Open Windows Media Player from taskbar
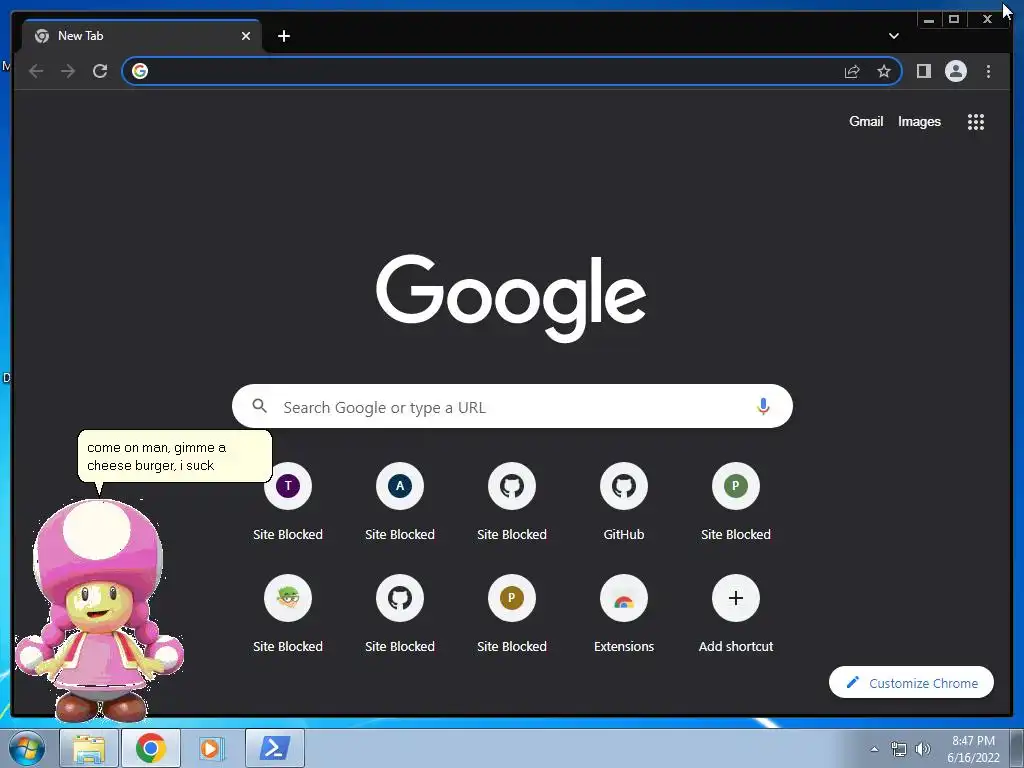 coord(212,748)
